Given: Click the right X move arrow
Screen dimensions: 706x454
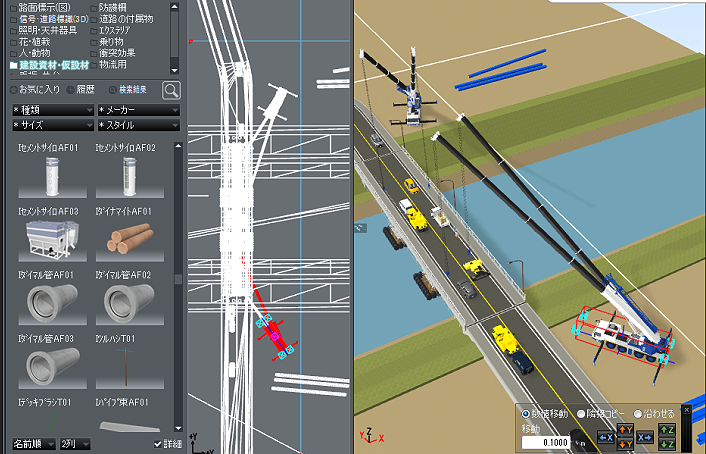Looking at the screenshot, I should click(x=644, y=437).
